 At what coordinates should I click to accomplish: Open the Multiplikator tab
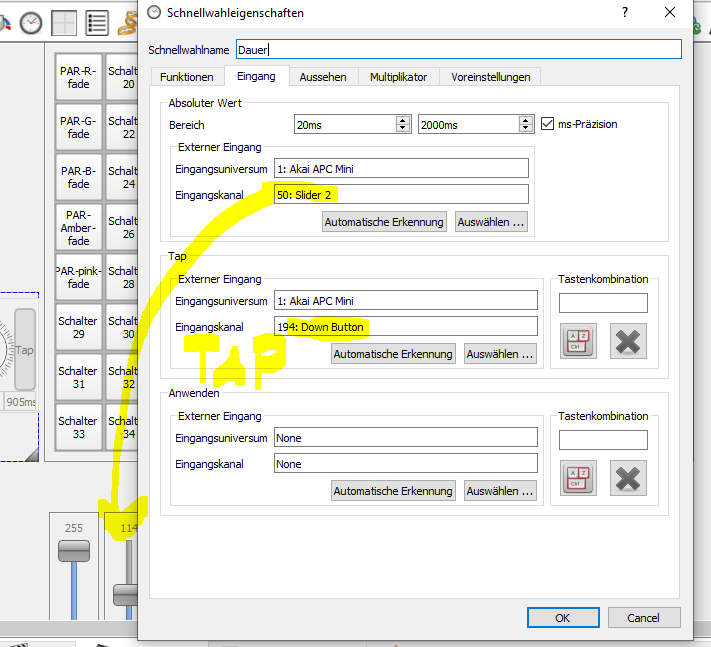[x=398, y=77]
